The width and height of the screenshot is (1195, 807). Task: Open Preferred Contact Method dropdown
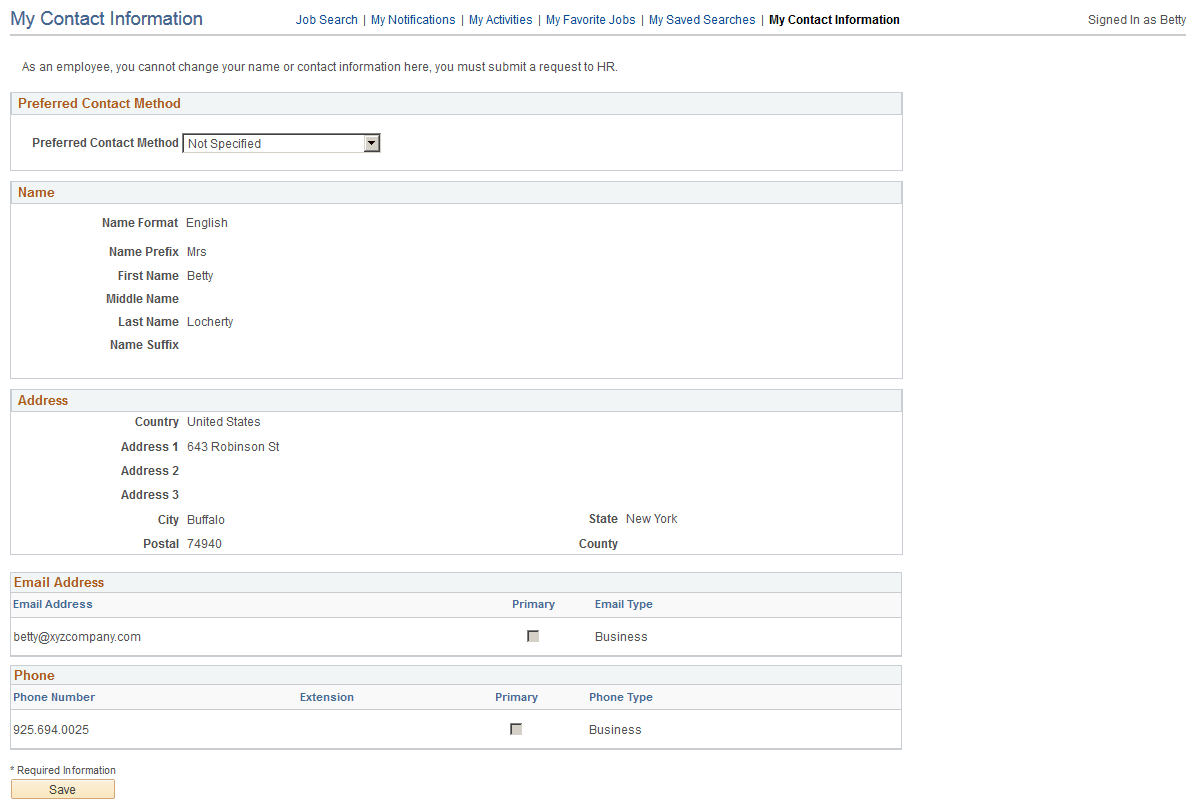tap(281, 143)
